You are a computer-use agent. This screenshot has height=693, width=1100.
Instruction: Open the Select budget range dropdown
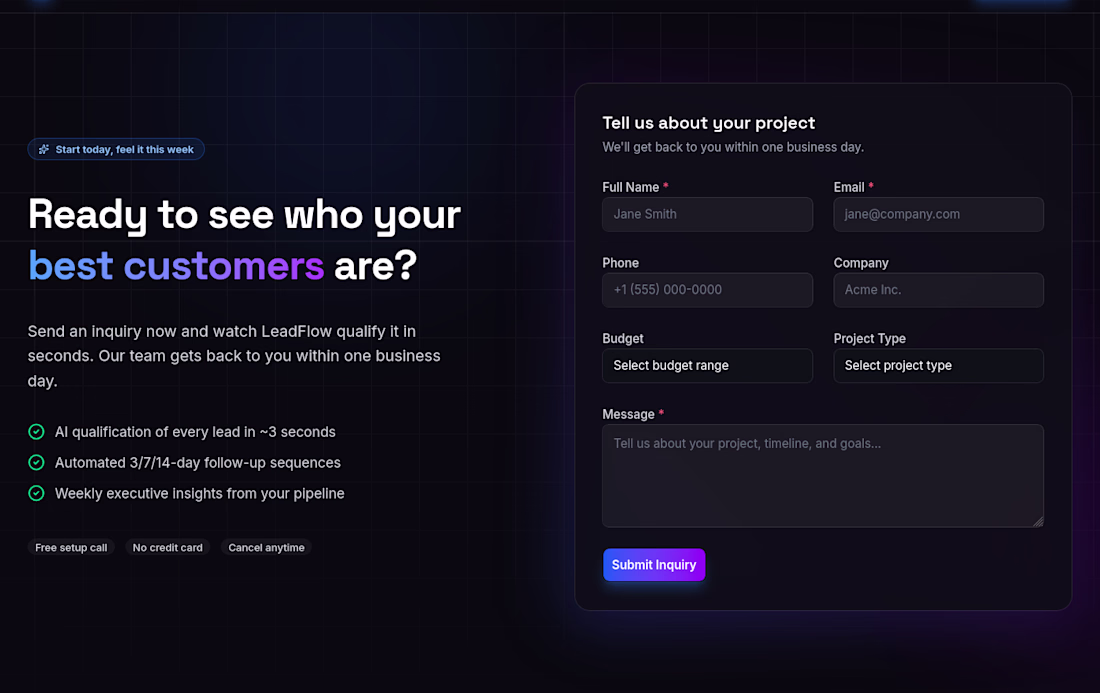(707, 365)
